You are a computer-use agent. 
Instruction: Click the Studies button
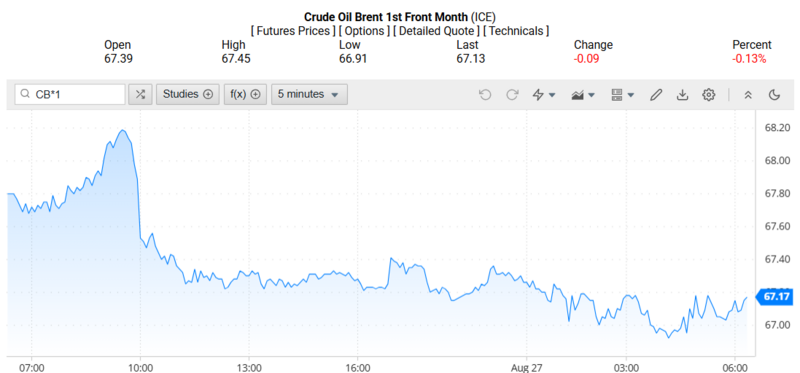[x=188, y=94]
